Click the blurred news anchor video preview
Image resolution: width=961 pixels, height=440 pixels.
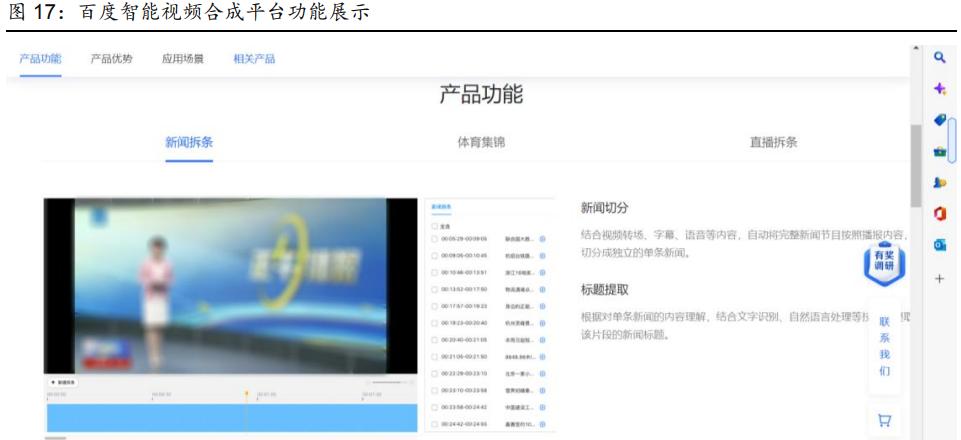tap(230, 286)
